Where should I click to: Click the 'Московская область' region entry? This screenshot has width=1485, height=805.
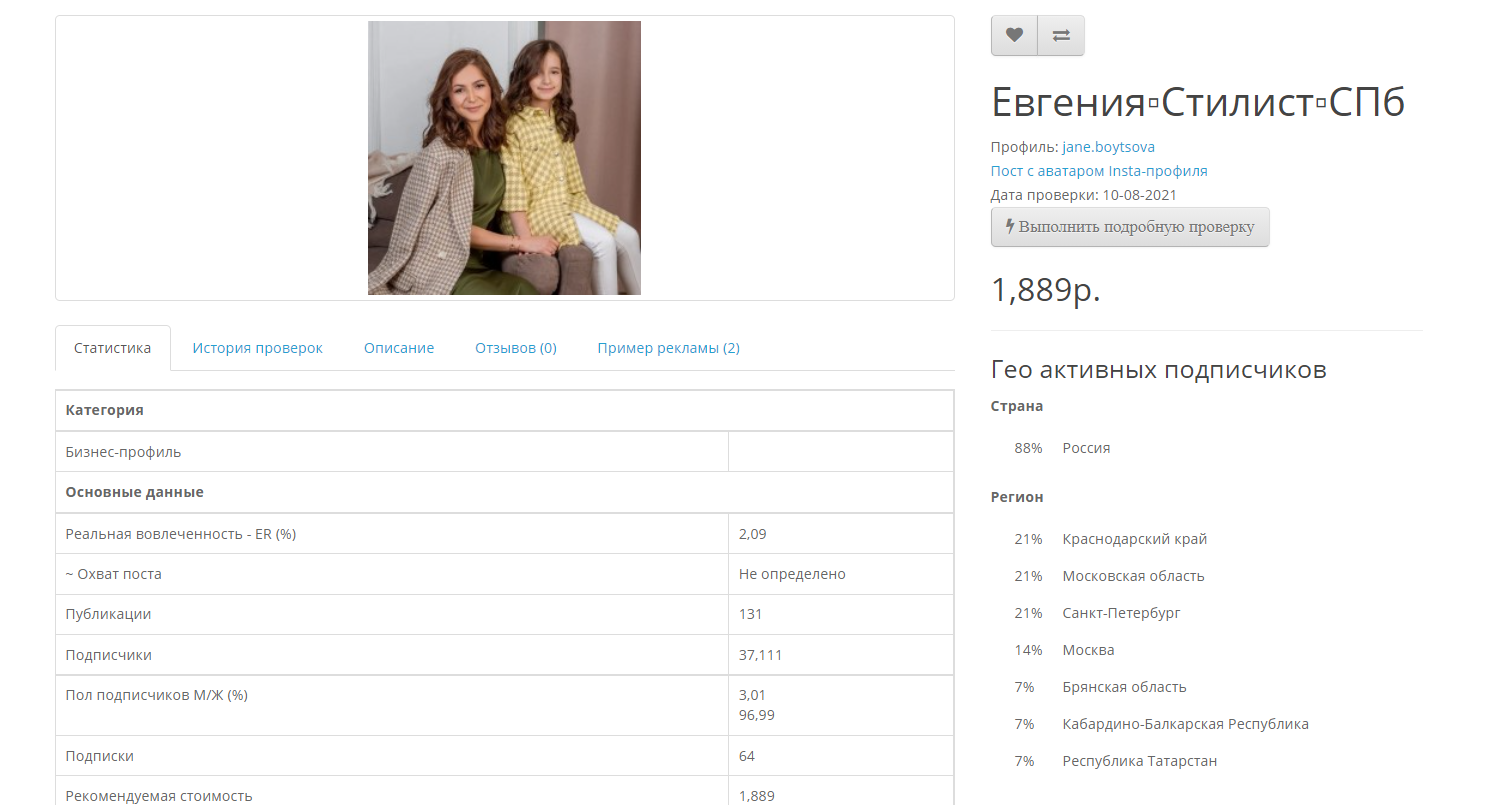[x=1134, y=576]
